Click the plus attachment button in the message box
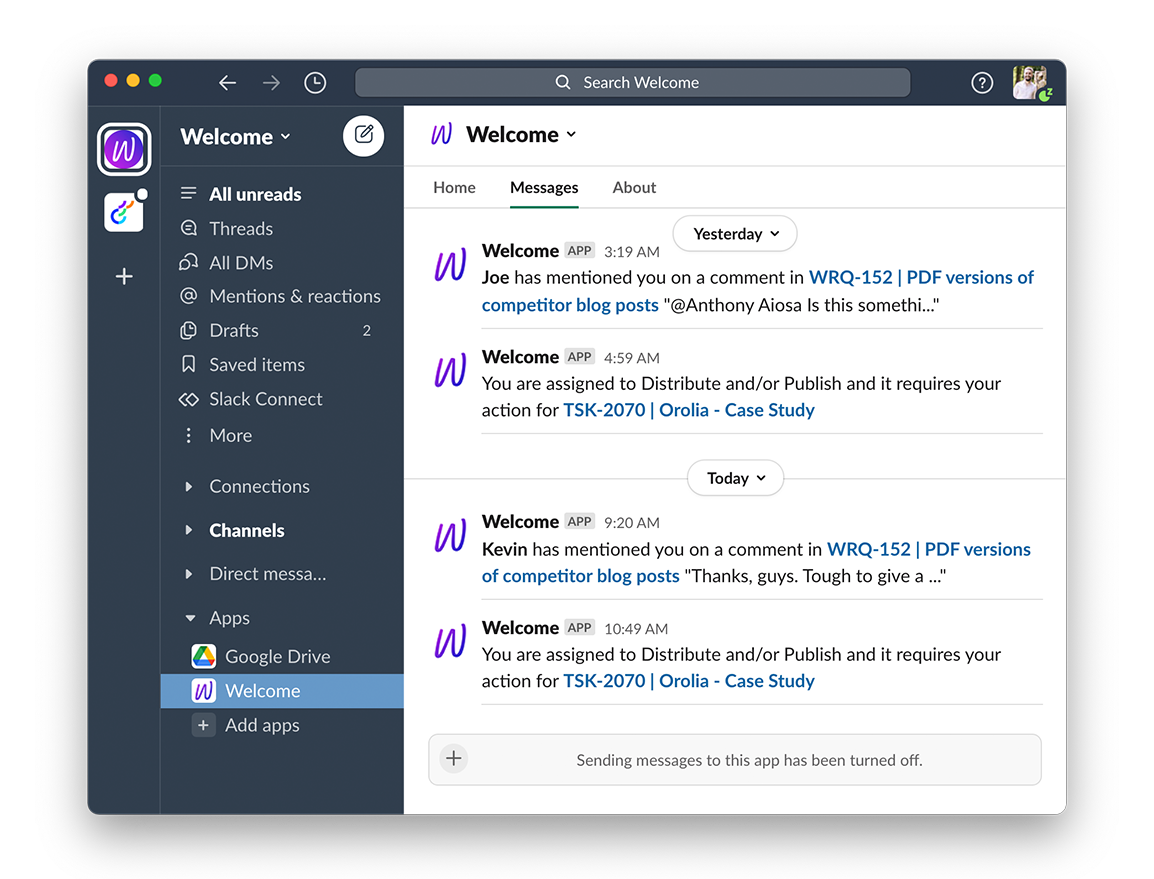 coord(453,758)
